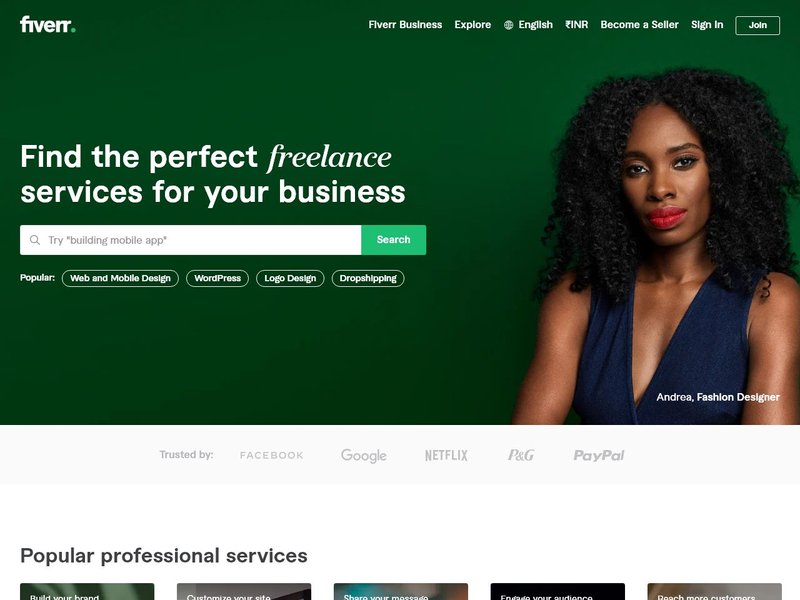This screenshot has height=600, width=800.
Task: Select the Logo Design popular tag
Action: (x=290, y=279)
